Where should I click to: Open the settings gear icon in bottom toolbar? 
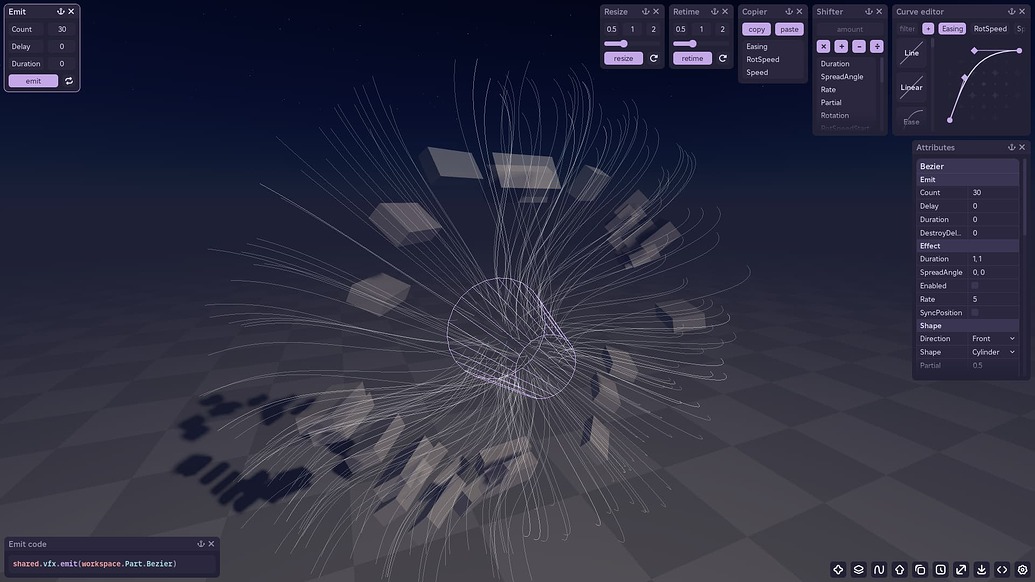[x=1020, y=568]
